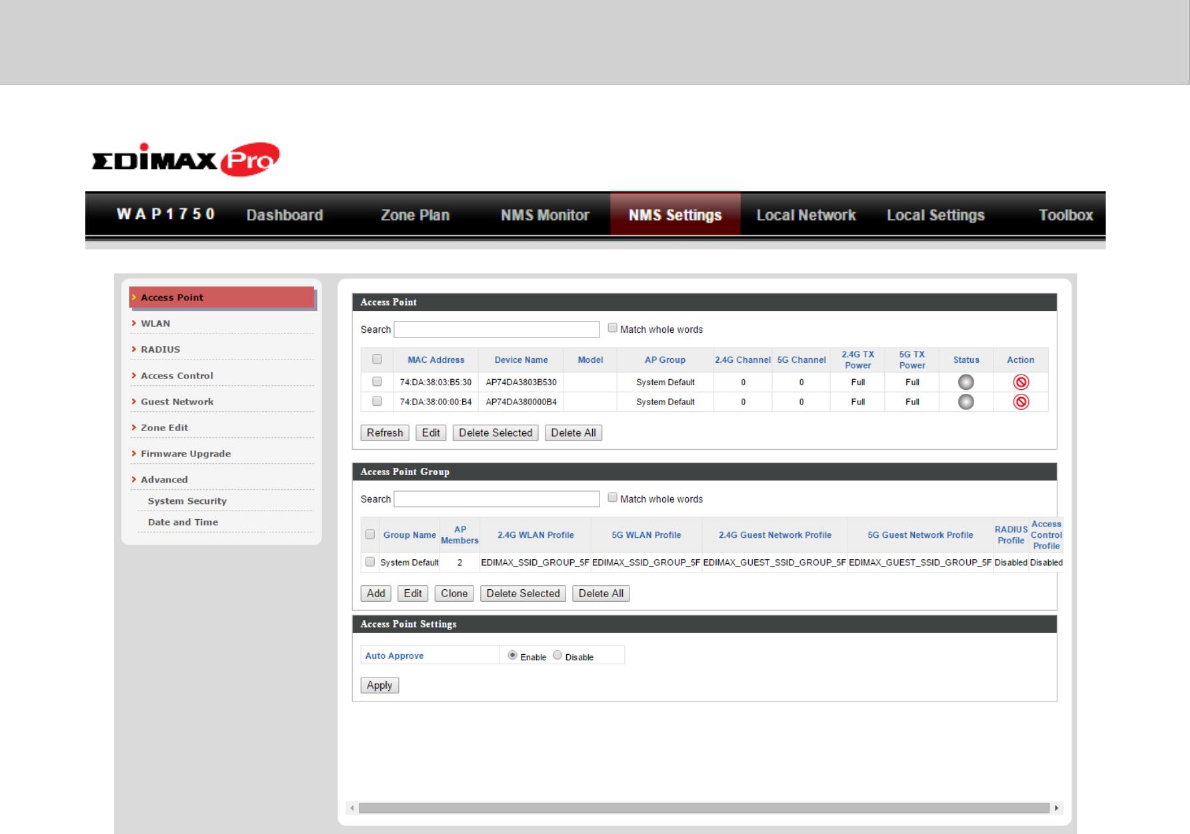Sort by the Group Name column header
The height and width of the screenshot is (834, 1190).
point(409,535)
